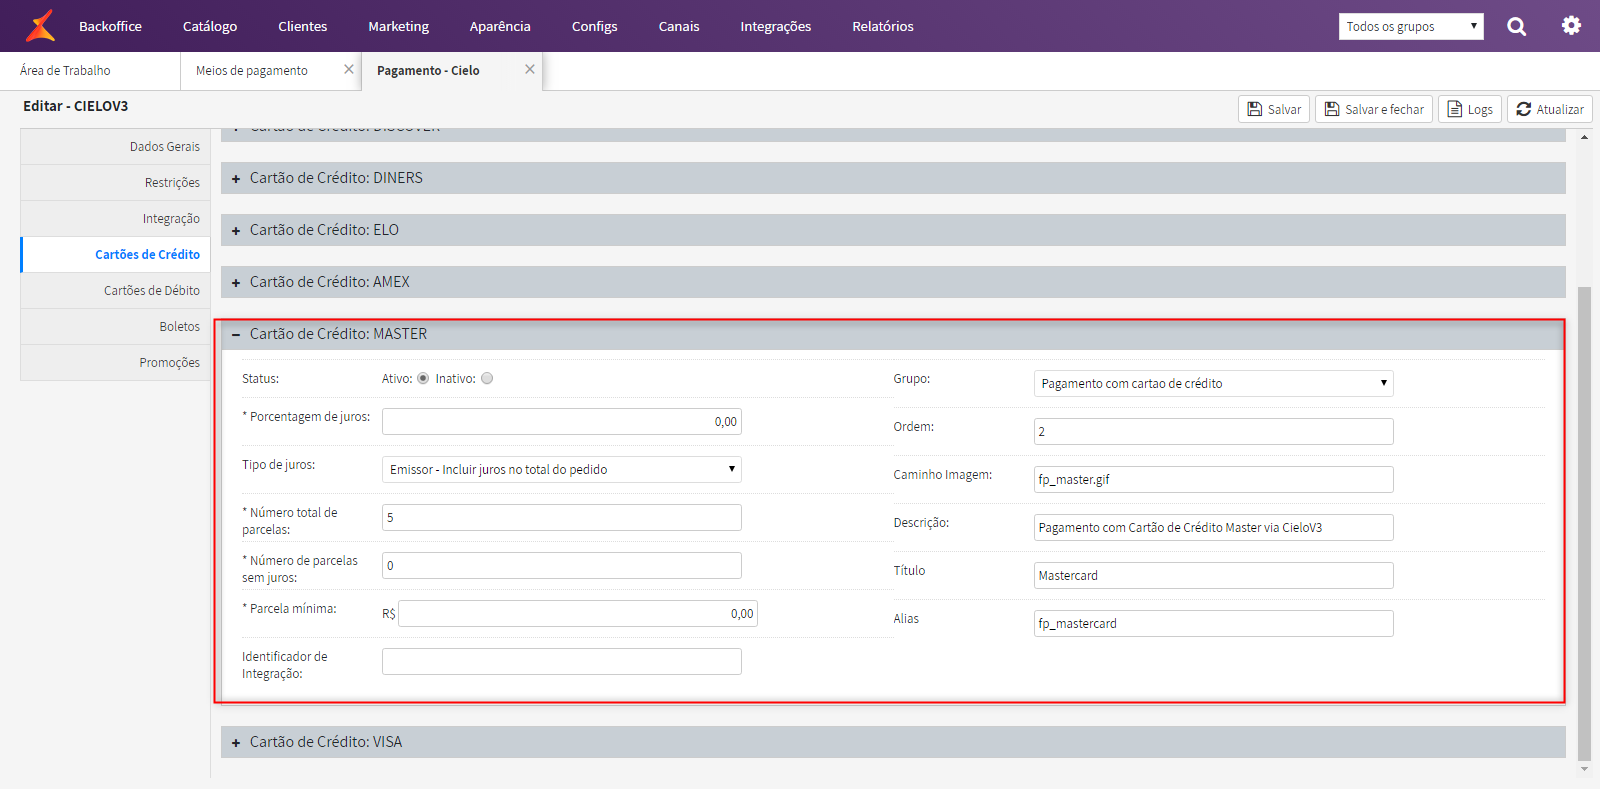Image resolution: width=1600 pixels, height=789 pixels.
Task: Click the scrollbar up arrow
Action: [1584, 137]
